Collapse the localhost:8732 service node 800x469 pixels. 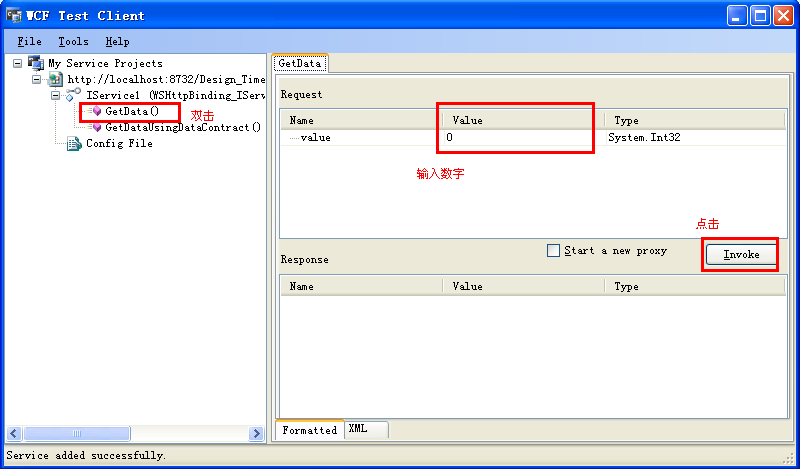click(x=37, y=79)
